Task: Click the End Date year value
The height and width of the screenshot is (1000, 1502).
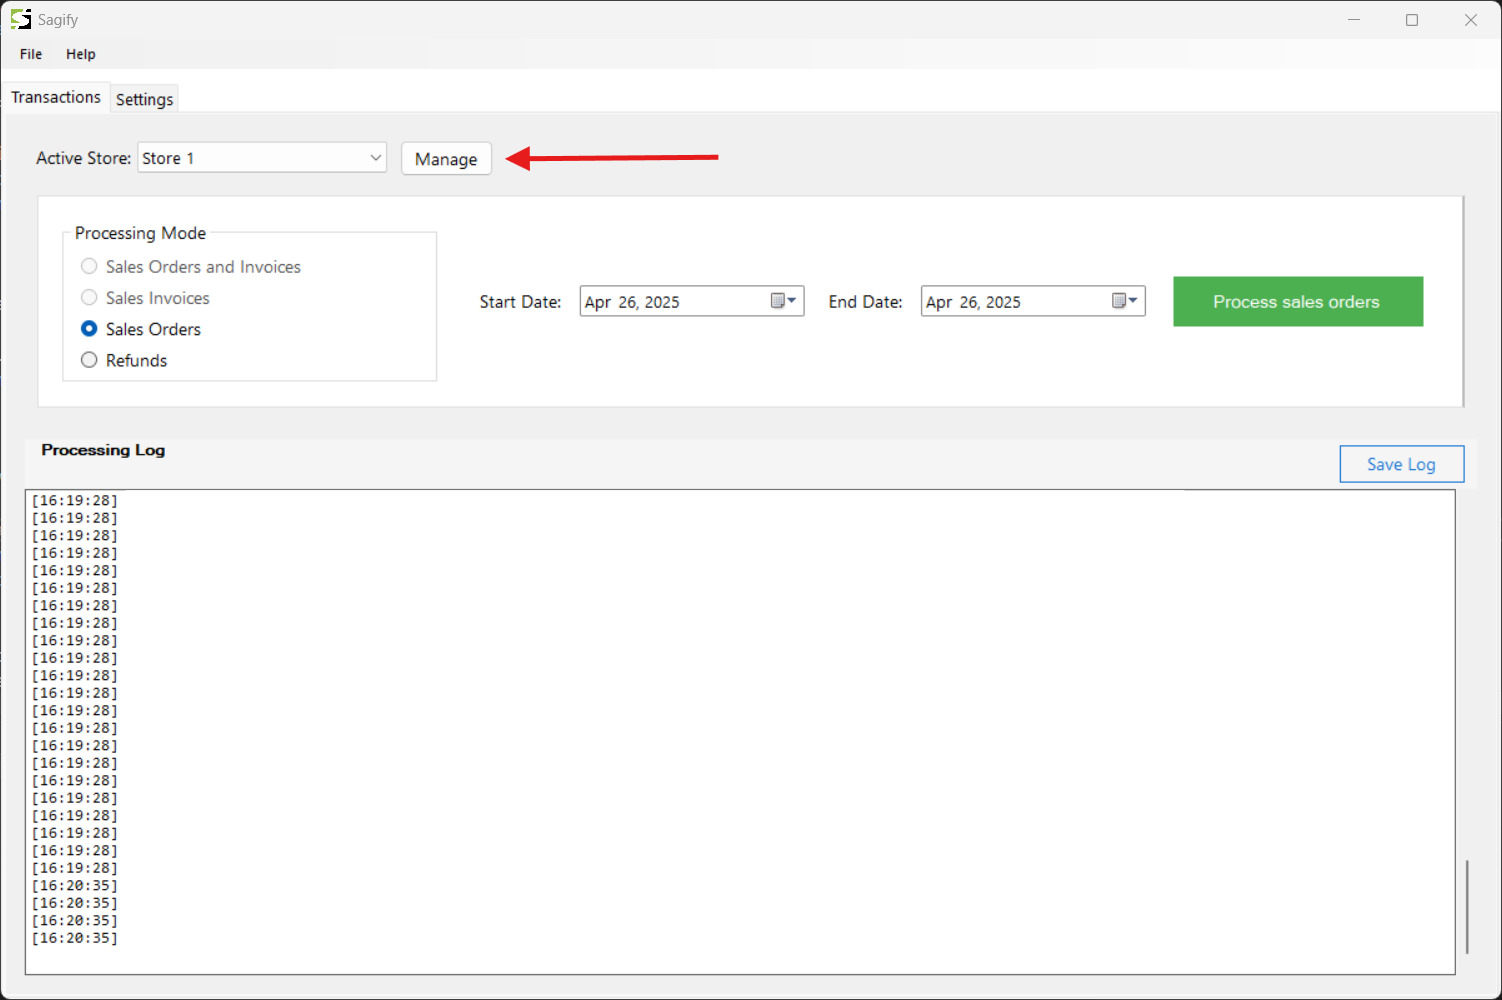Action: (1003, 302)
